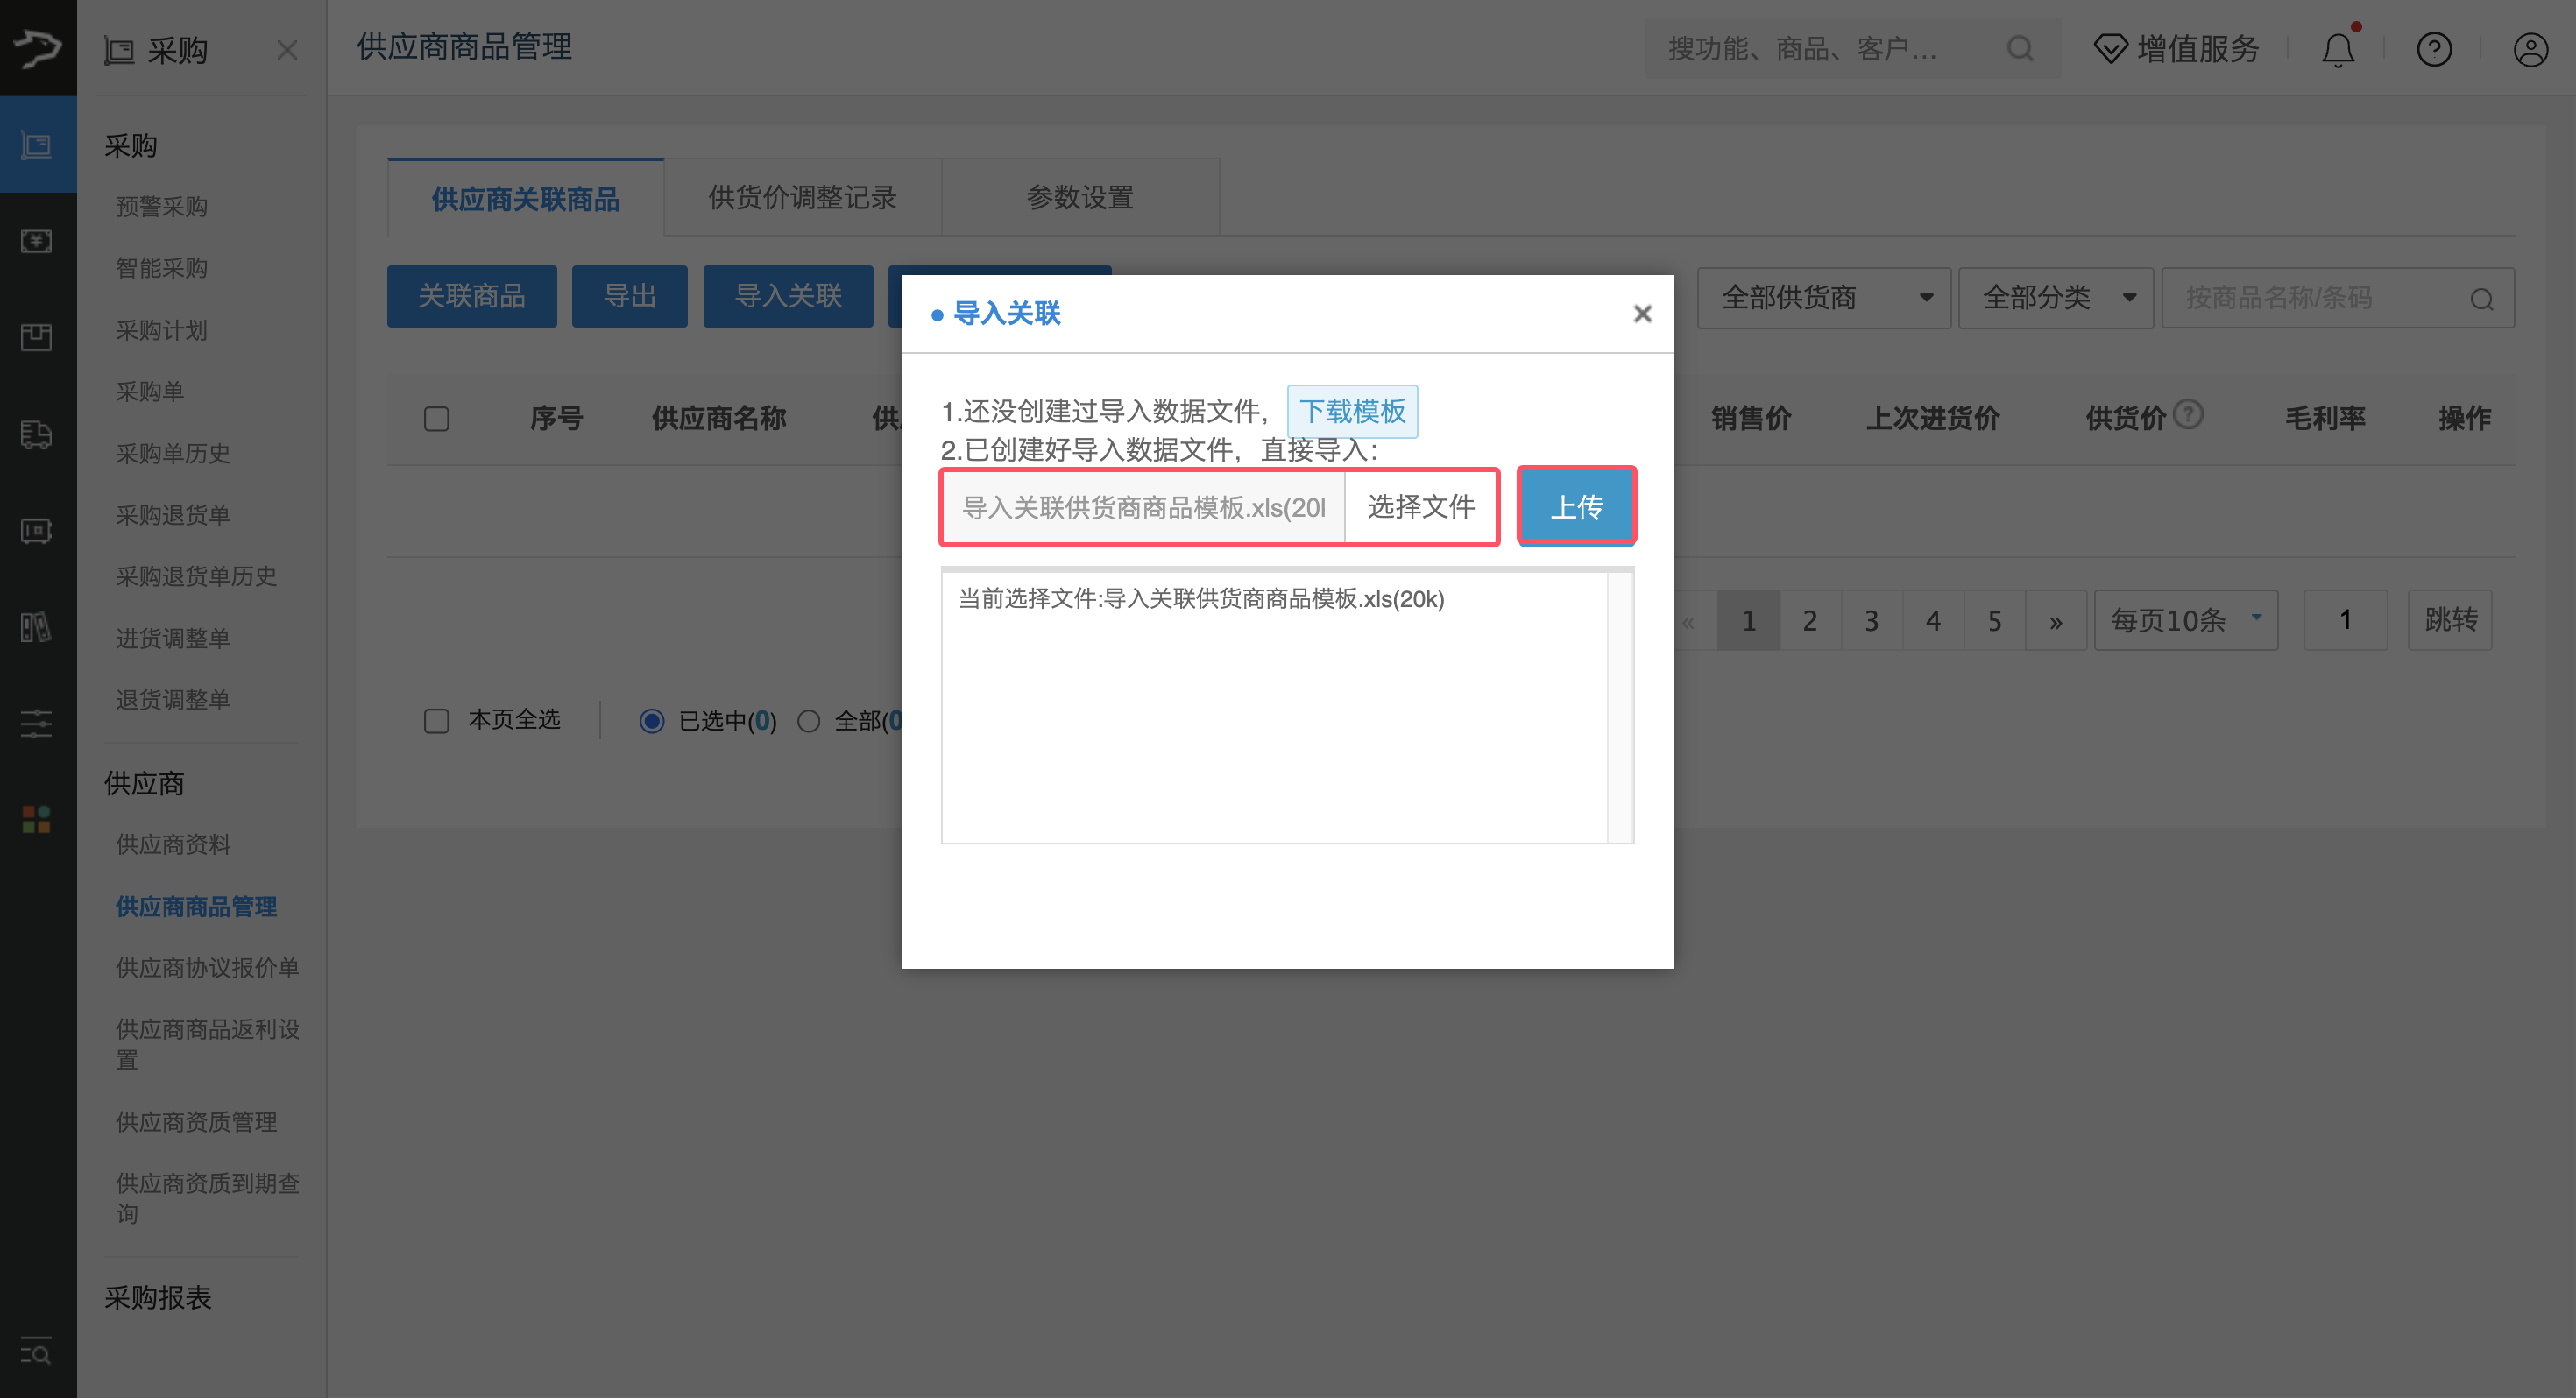Open the help question-mark icon in top bar
The width and height of the screenshot is (2576, 1398).
pos(2434,48)
